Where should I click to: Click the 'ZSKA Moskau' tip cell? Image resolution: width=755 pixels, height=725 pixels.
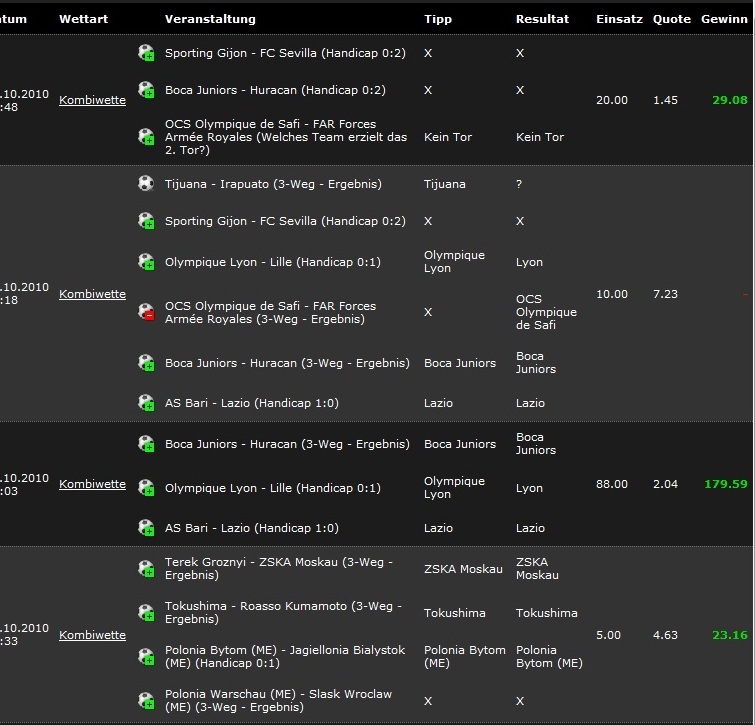tap(463, 569)
